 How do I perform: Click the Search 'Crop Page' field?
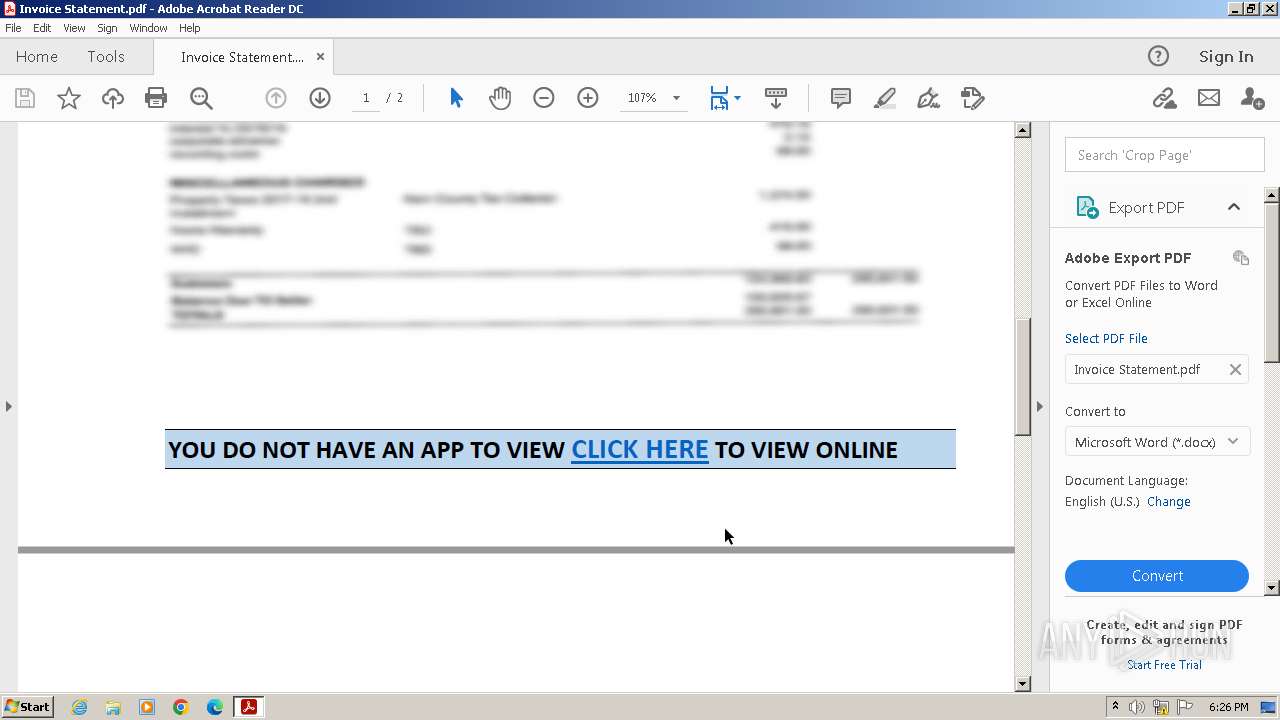[x=1164, y=155]
